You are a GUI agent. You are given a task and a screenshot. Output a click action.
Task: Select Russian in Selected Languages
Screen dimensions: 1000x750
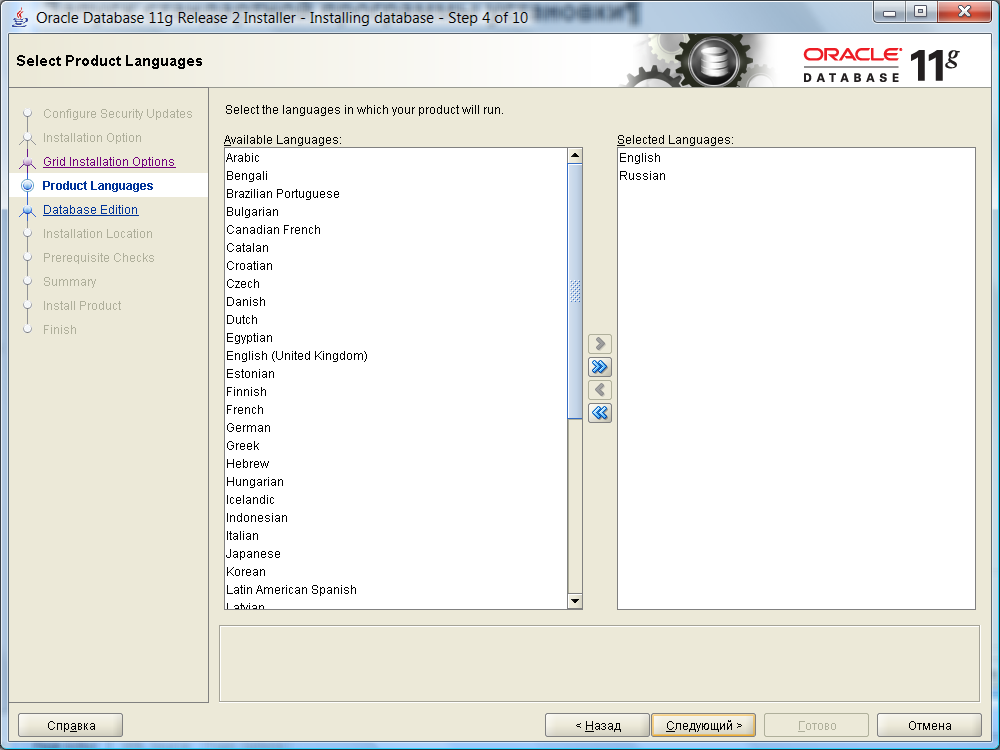[796, 175]
